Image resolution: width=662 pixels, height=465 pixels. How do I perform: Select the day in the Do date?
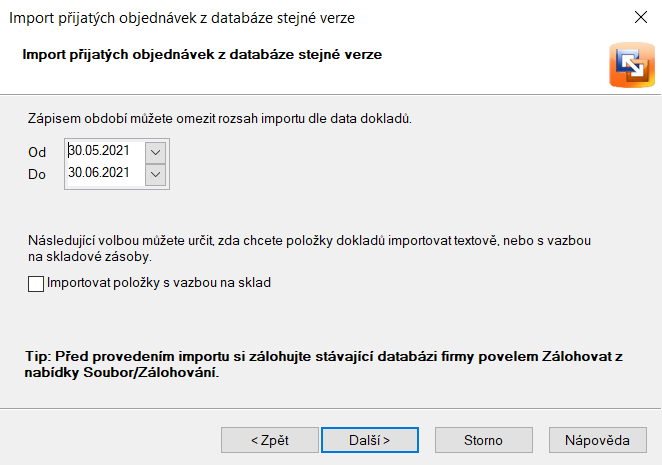(75, 173)
